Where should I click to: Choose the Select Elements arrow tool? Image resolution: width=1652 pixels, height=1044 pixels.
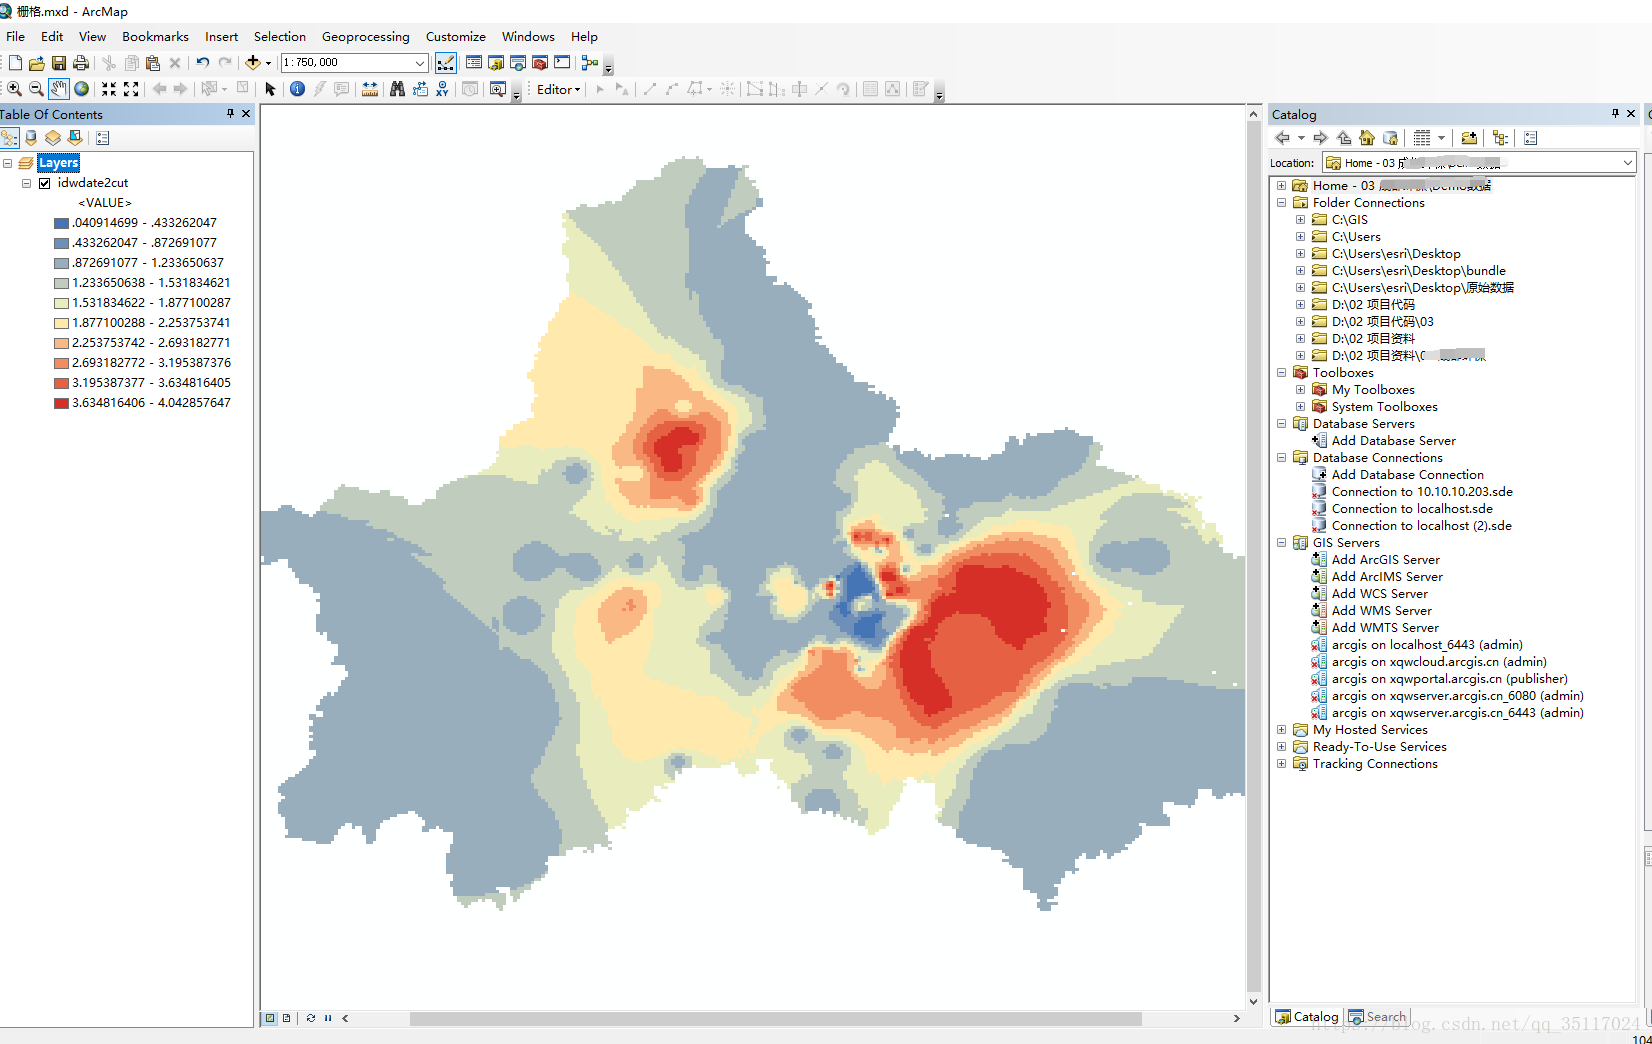pos(270,89)
